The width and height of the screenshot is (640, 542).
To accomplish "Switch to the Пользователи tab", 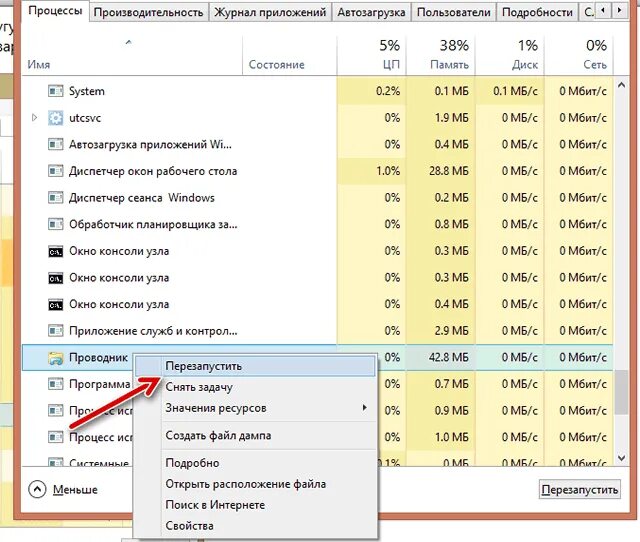I will [454, 12].
